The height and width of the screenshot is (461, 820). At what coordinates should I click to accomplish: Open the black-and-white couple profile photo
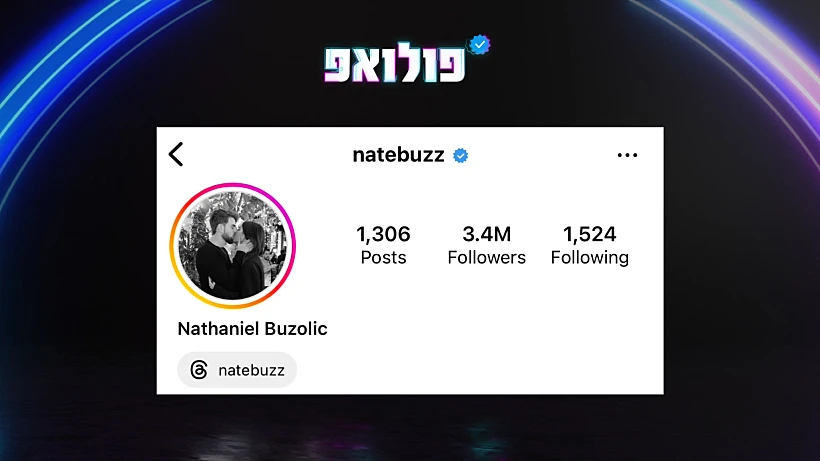(233, 245)
